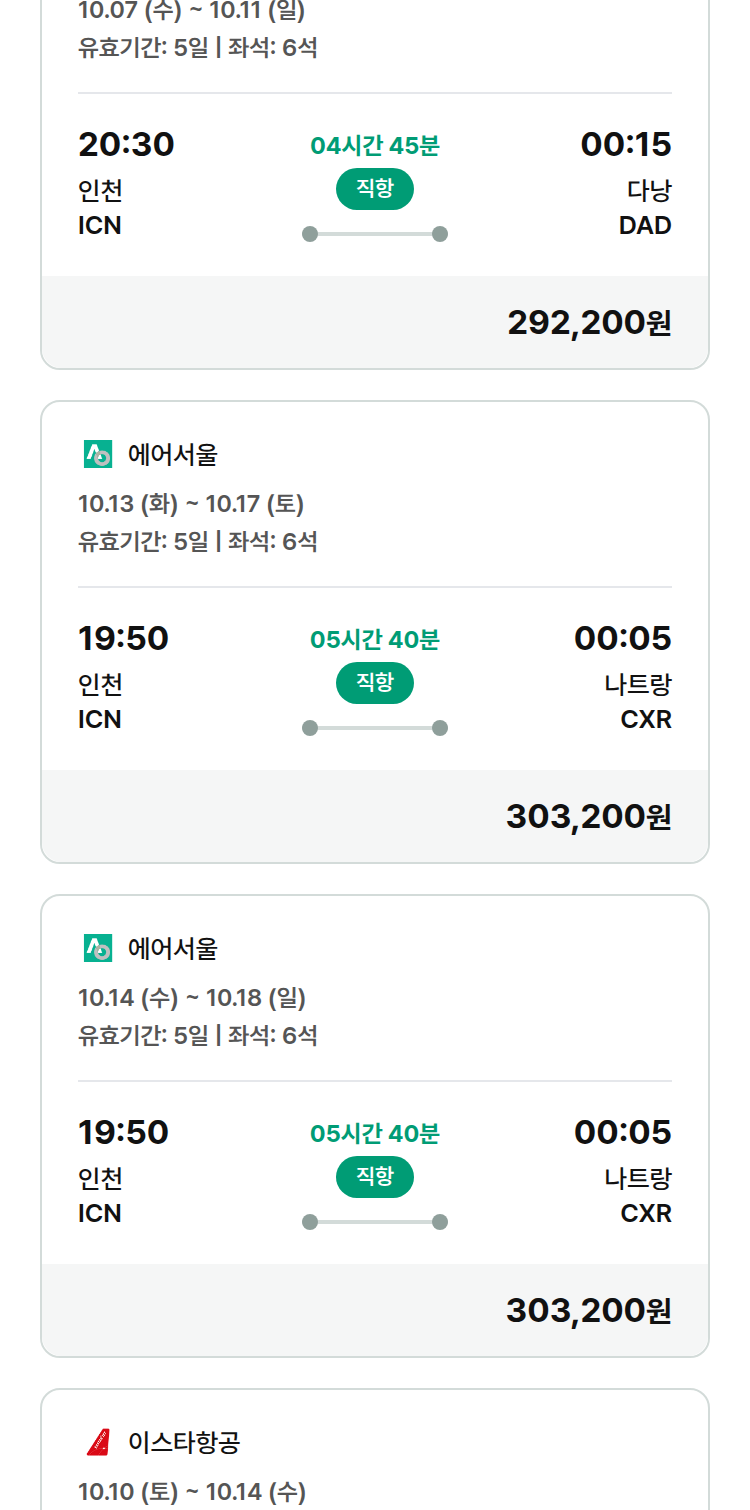Open the 에어서울 10.13 (화) ~ 10.17 (토) card
Screen dimensions: 750x1510
(x=375, y=632)
